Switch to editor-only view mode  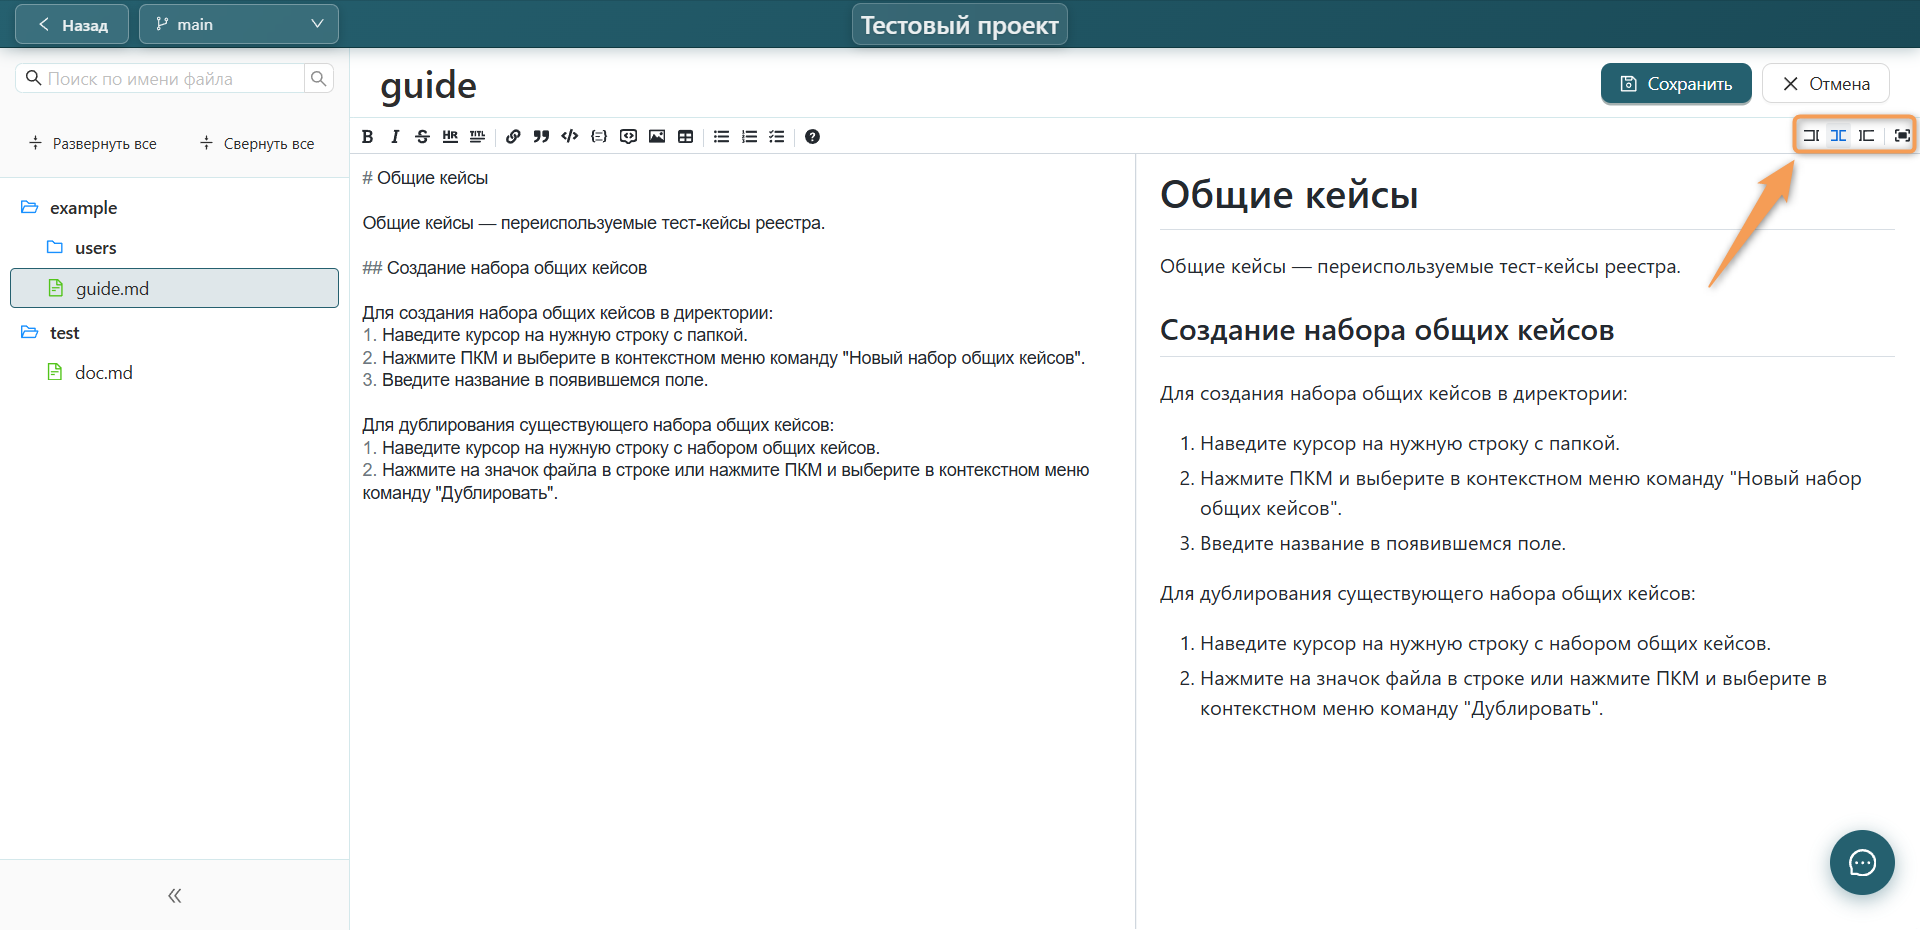click(x=1811, y=135)
